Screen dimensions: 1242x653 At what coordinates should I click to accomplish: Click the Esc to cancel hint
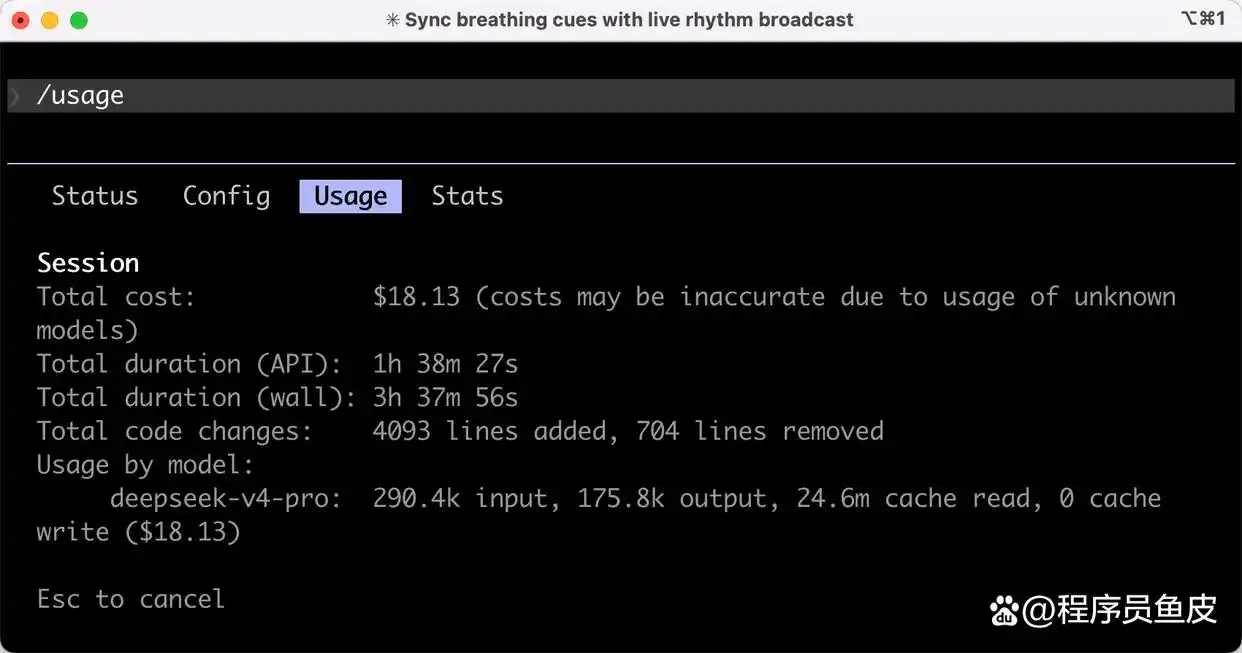[131, 599]
